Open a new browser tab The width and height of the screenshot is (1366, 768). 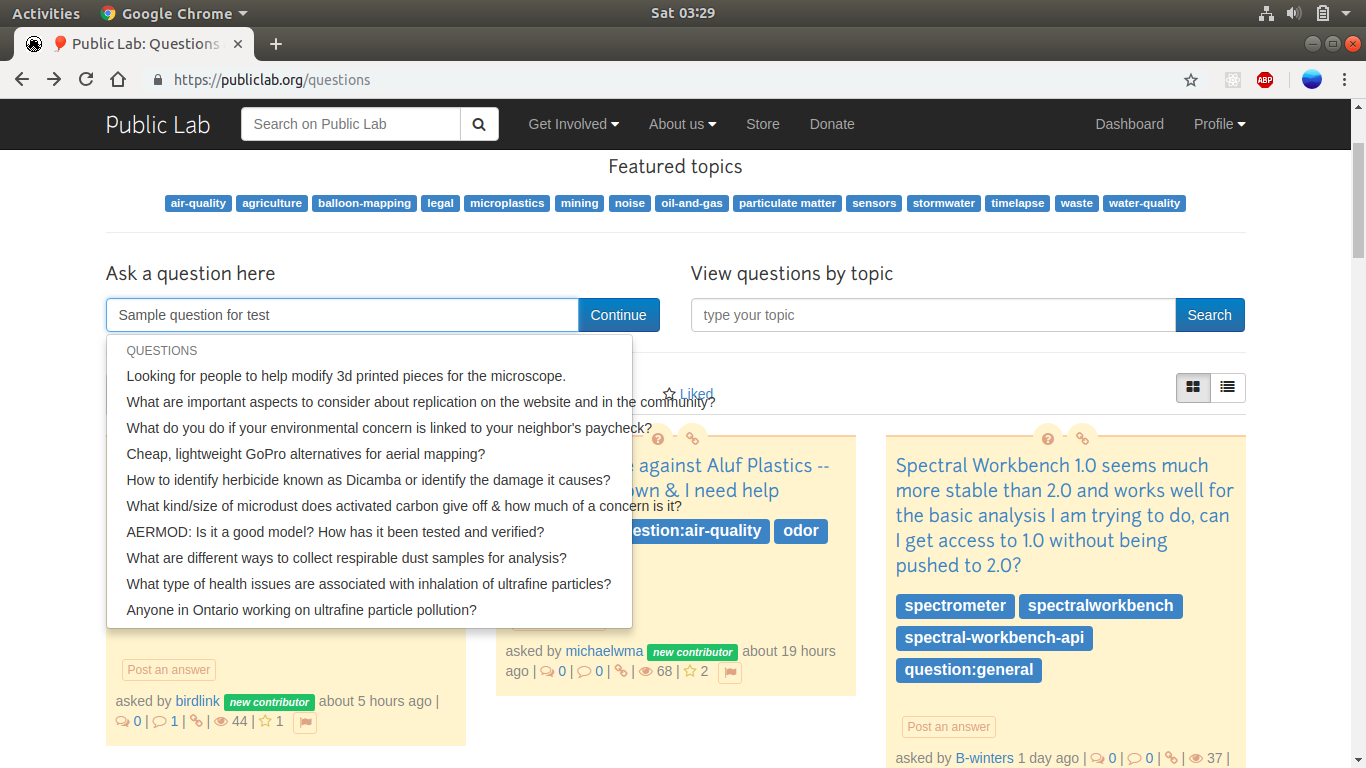(276, 44)
